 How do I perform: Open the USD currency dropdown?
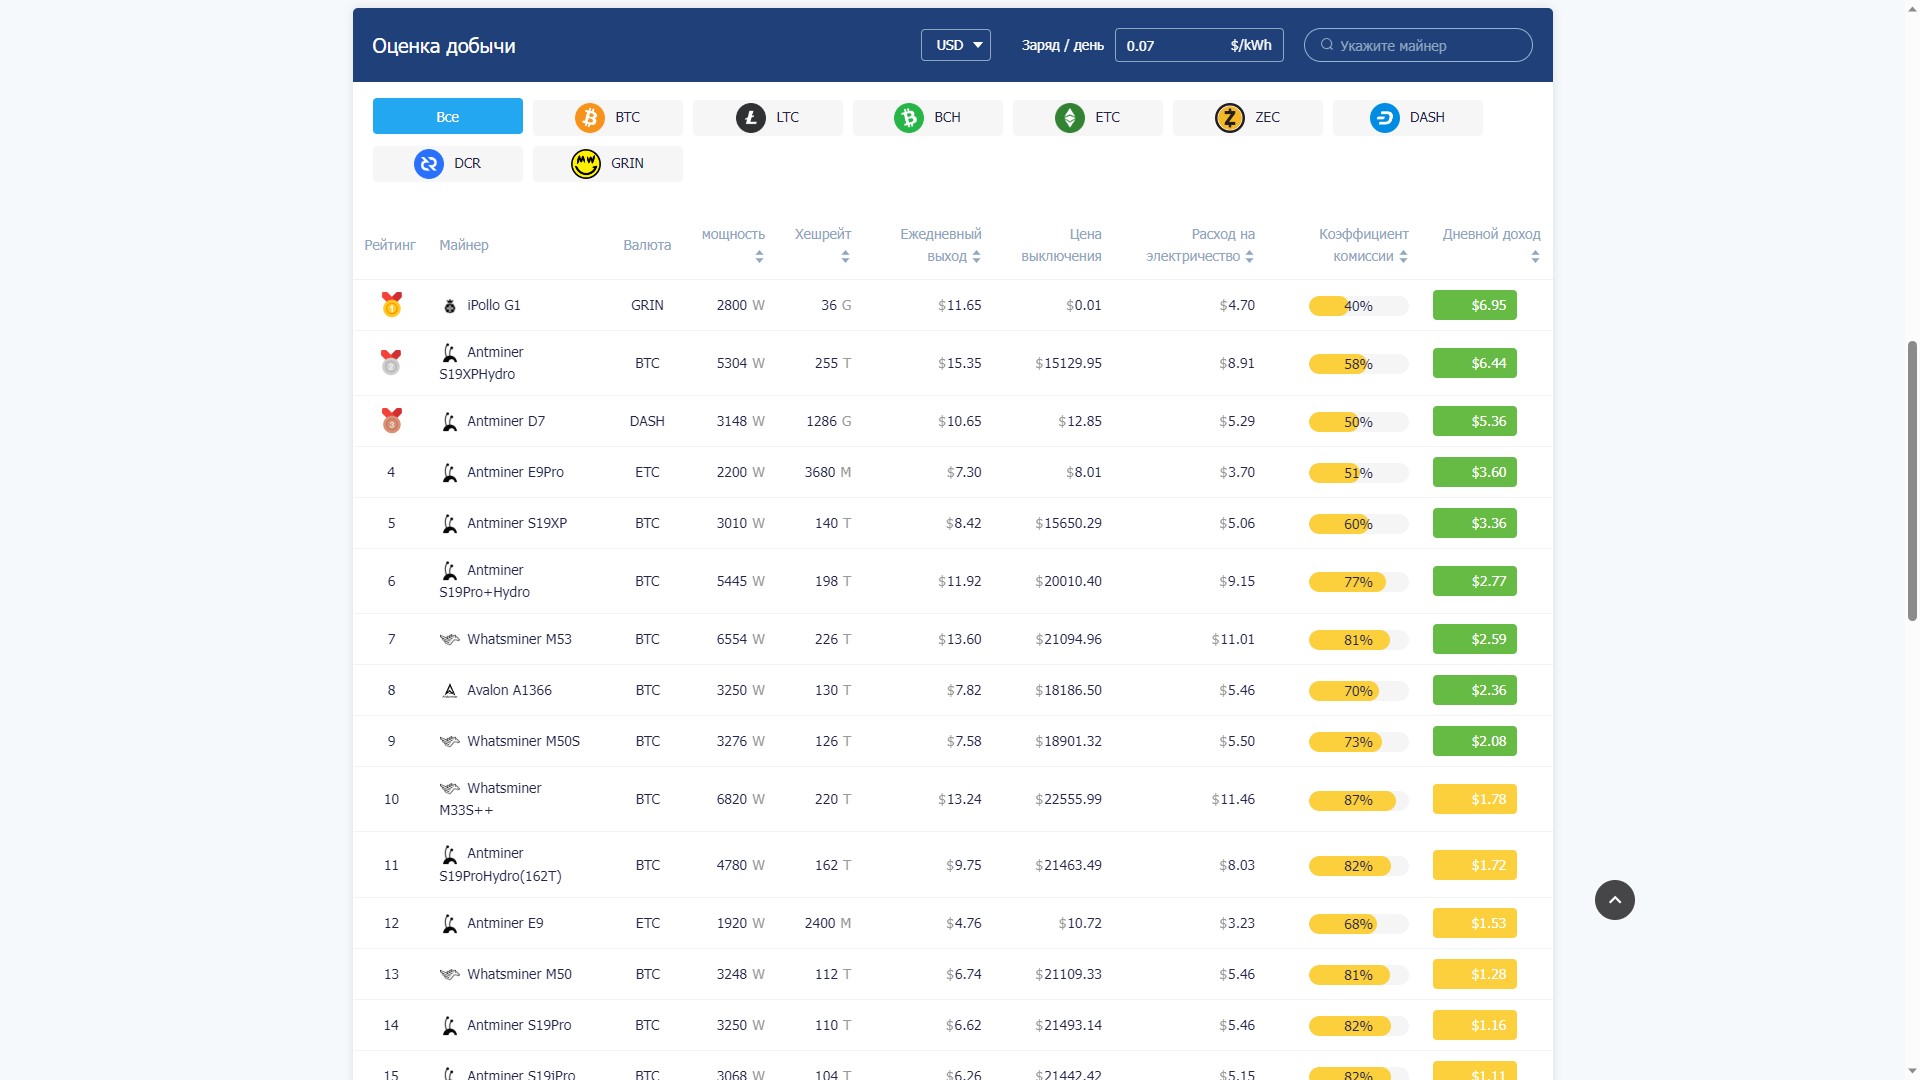(x=955, y=45)
